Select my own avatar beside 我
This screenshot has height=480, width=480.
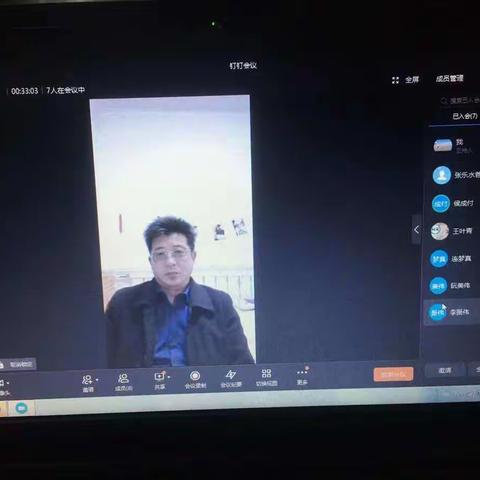[x=443, y=146]
